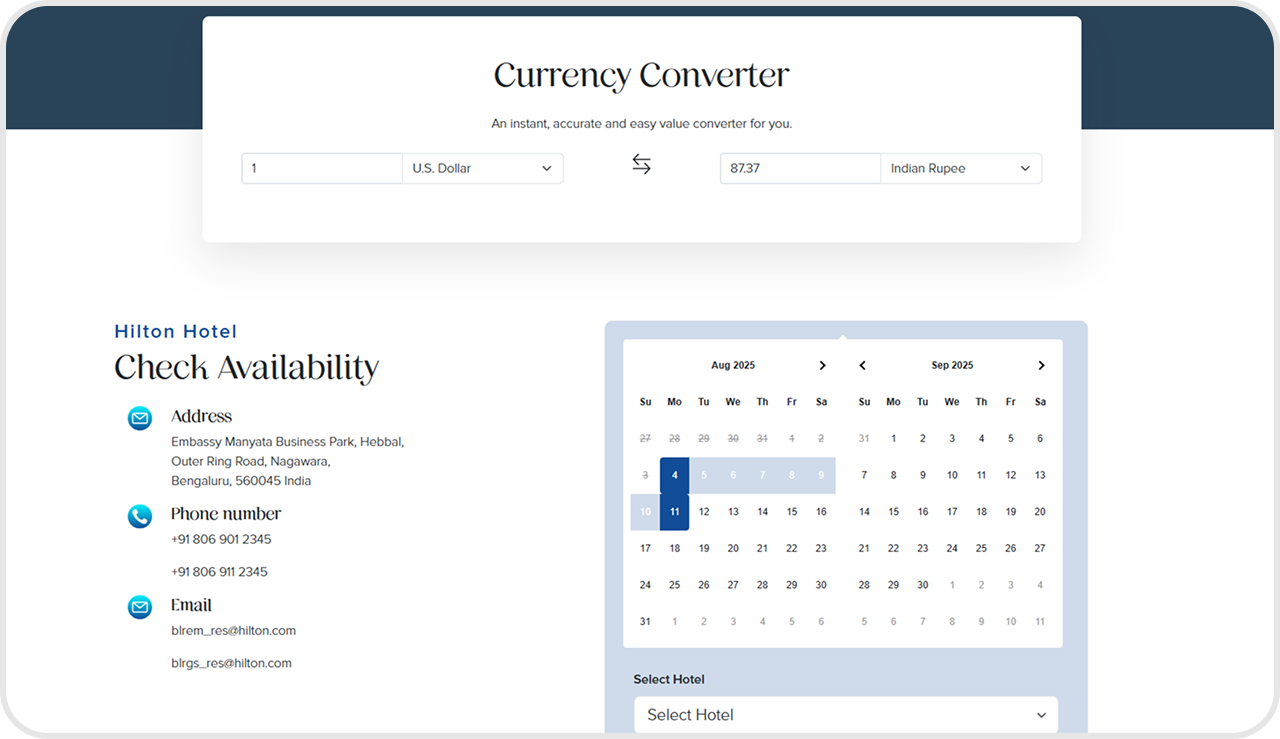Click the Check Availability heading

(247, 368)
